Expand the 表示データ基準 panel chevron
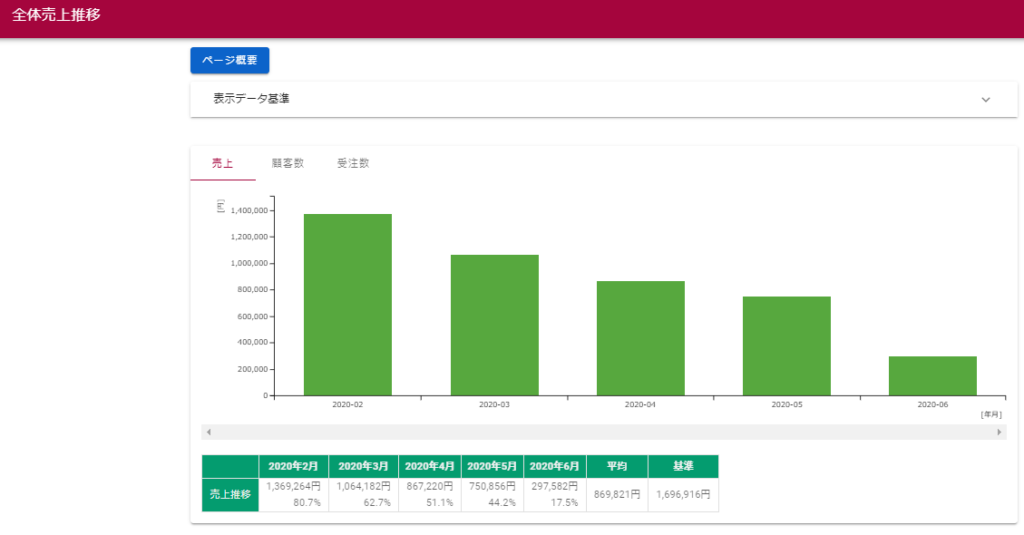The height and width of the screenshot is (535, 1024). (985, 100)
